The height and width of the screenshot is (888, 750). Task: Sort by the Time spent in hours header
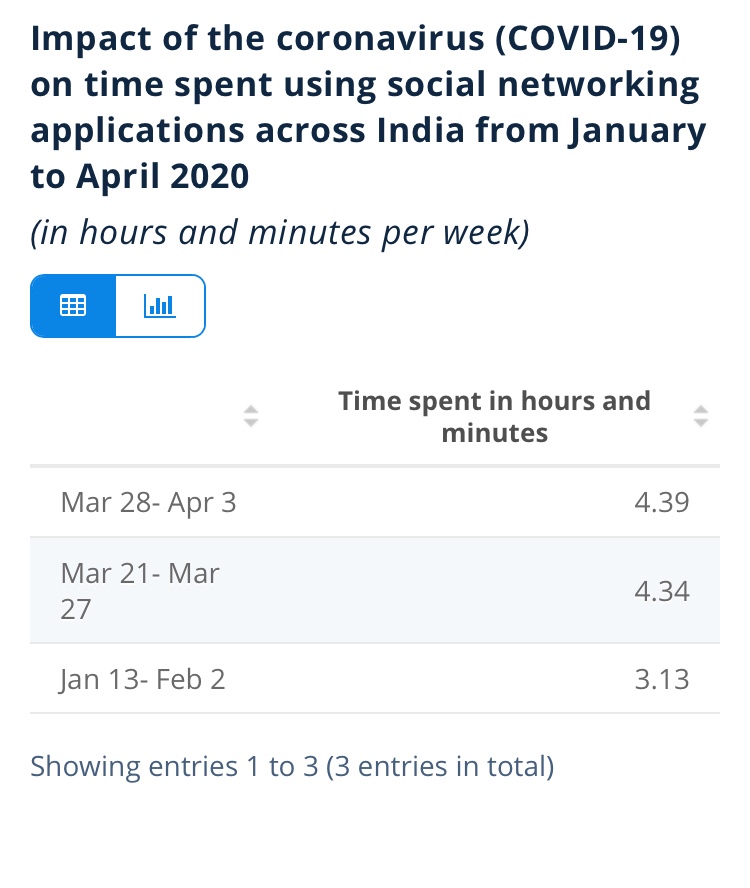point(494,417)
